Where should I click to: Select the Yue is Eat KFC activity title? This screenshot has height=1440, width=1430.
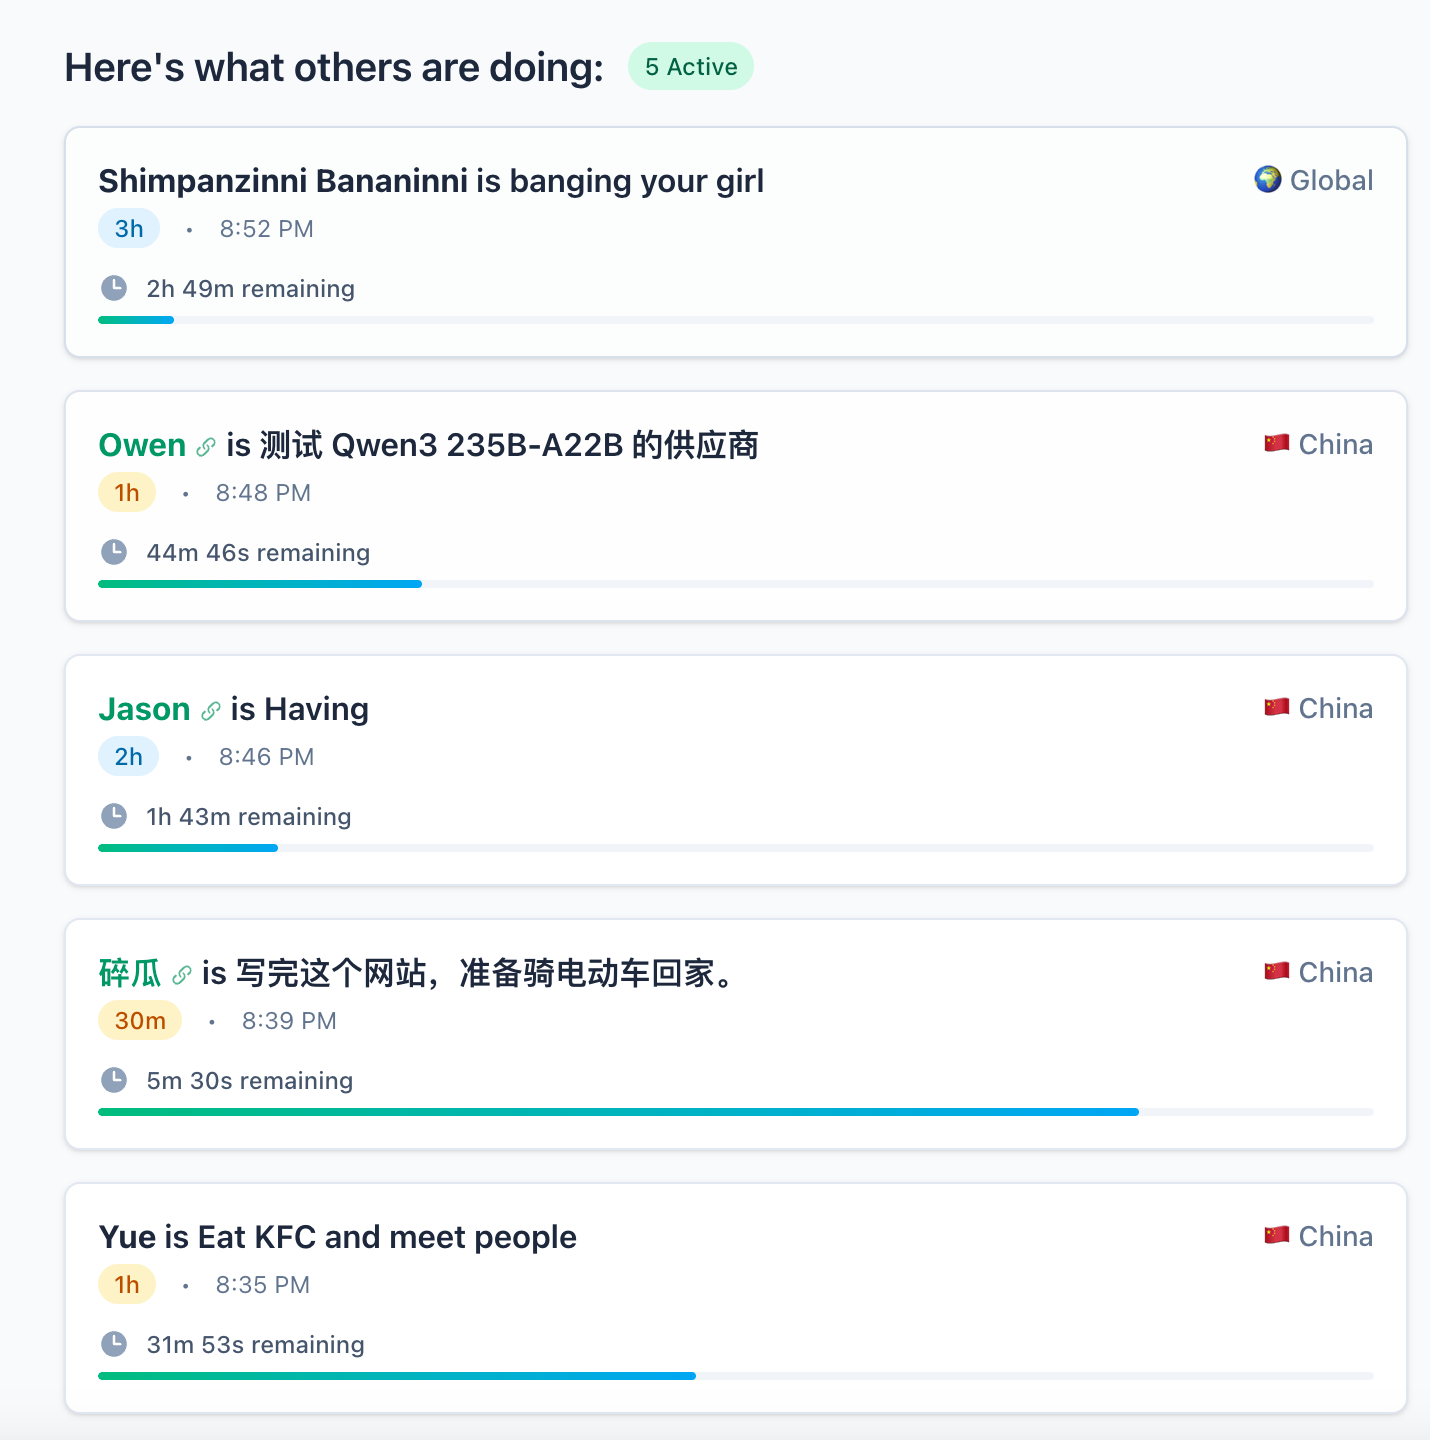point(337,1237)
